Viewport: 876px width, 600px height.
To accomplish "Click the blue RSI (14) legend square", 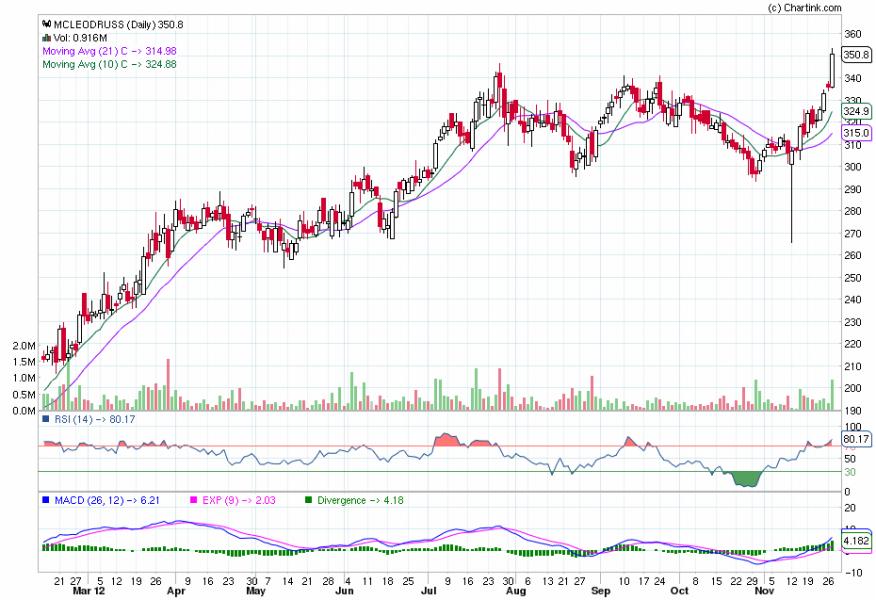I will 46,418.
